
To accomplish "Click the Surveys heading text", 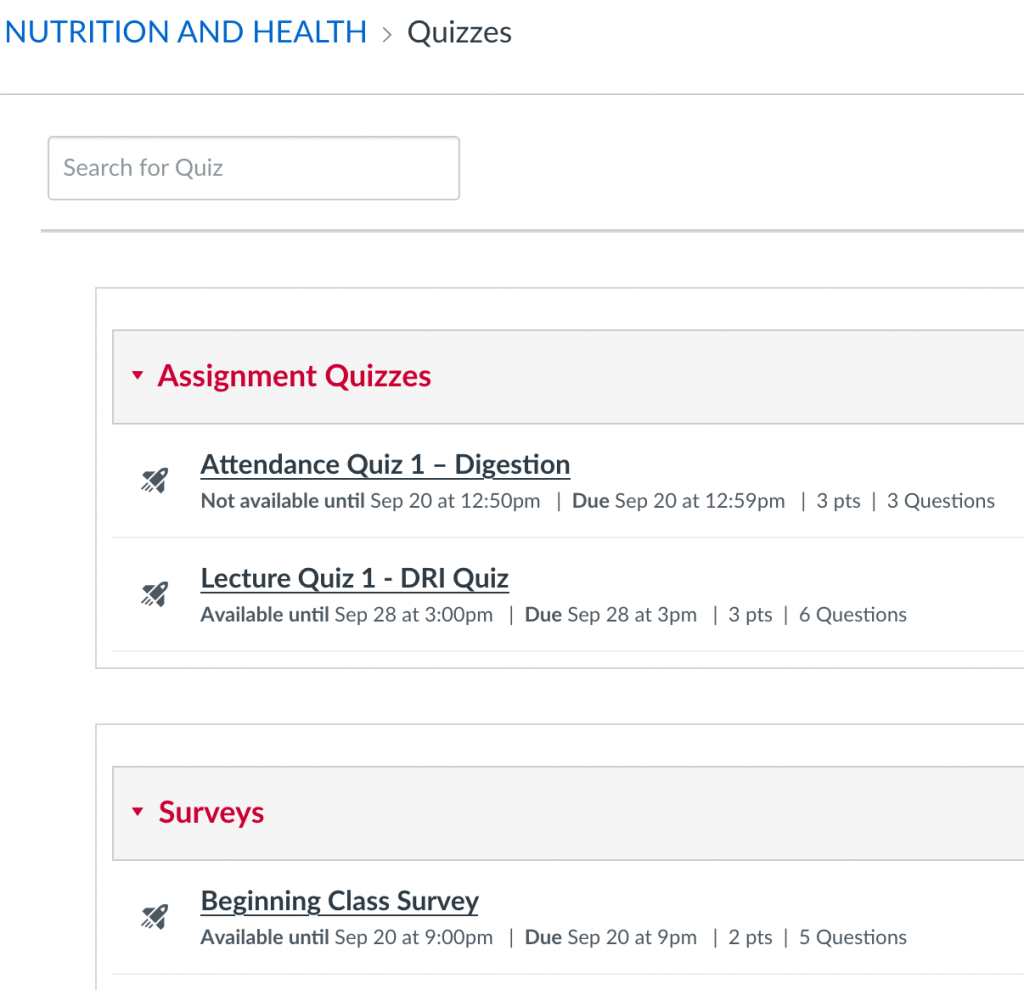I will [211, 812].
